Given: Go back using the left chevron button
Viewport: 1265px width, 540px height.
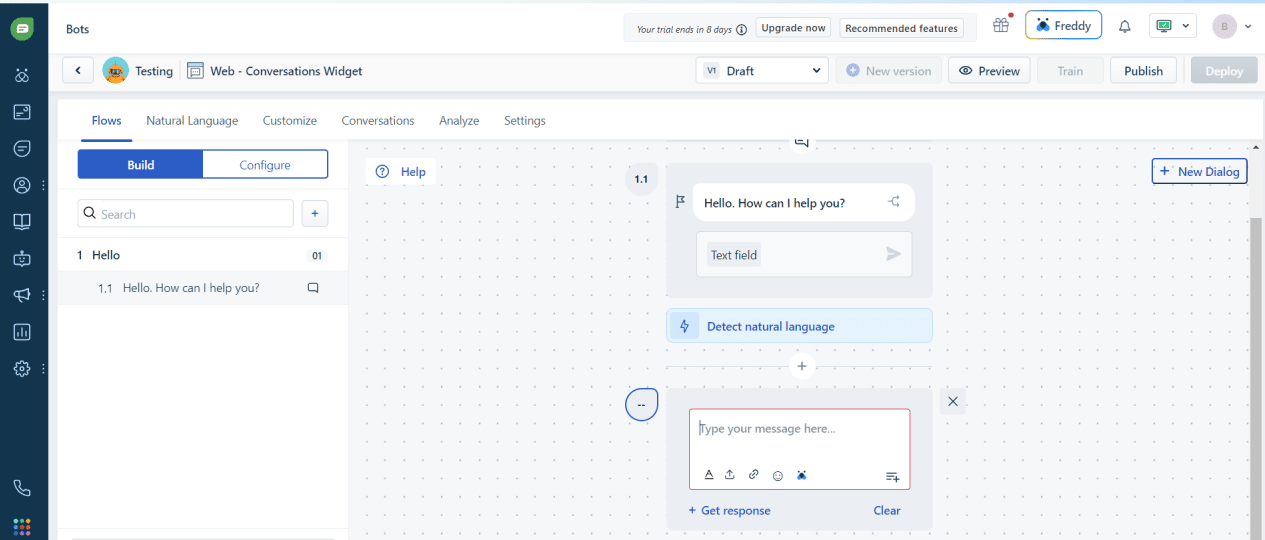Looking at the screenshot, I should coord(78,71).
